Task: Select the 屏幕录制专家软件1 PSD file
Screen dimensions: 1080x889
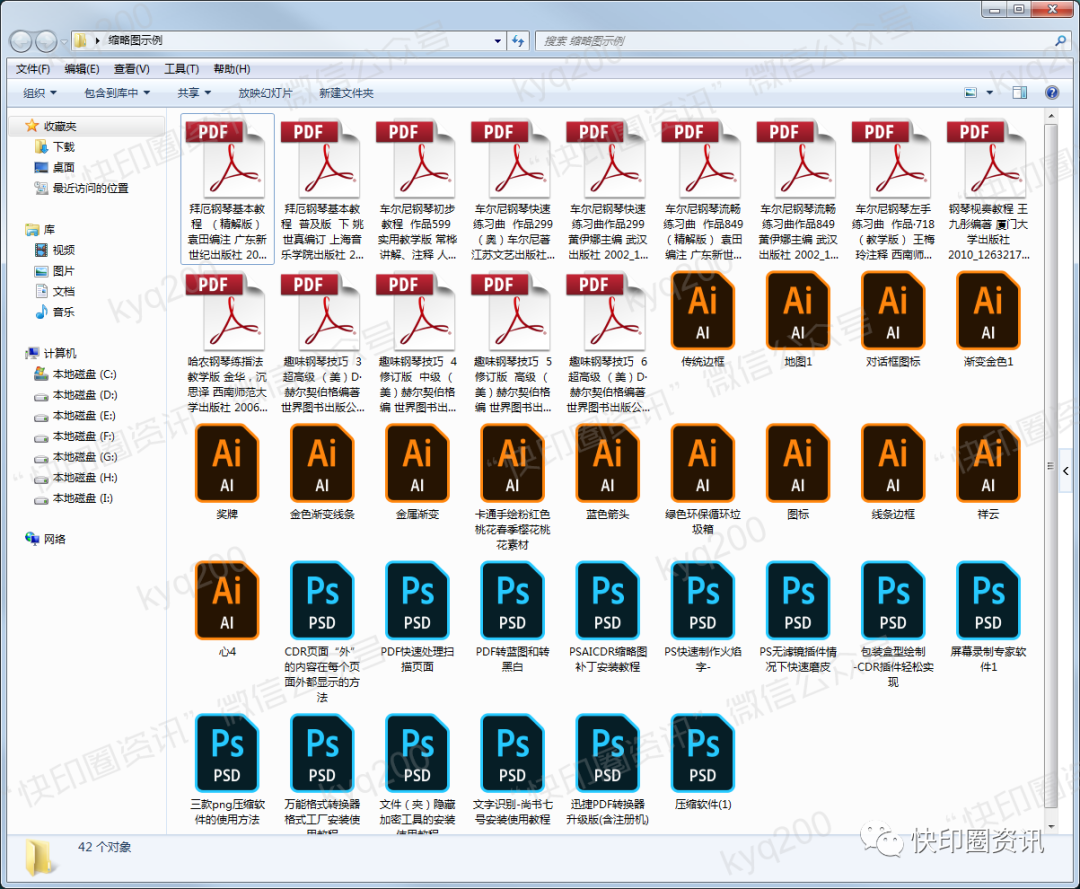Action: point(988,617)
